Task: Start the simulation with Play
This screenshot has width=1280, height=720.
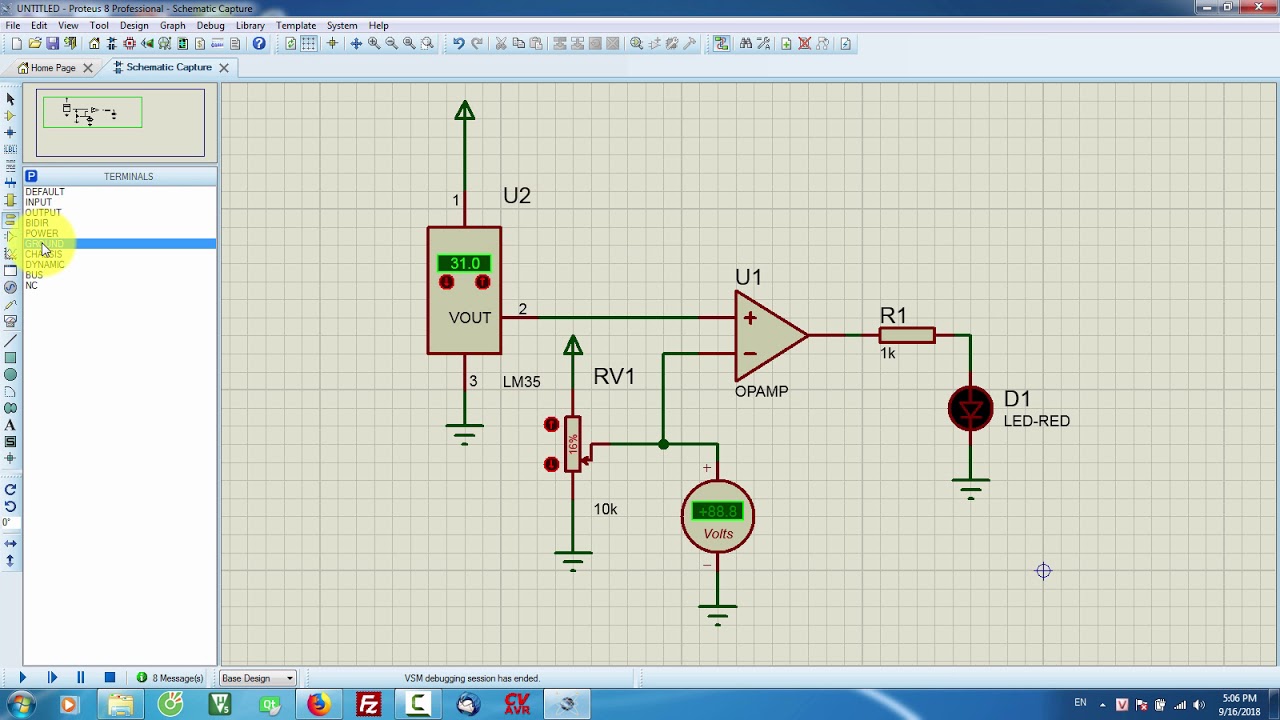Action: pos(22,678)
